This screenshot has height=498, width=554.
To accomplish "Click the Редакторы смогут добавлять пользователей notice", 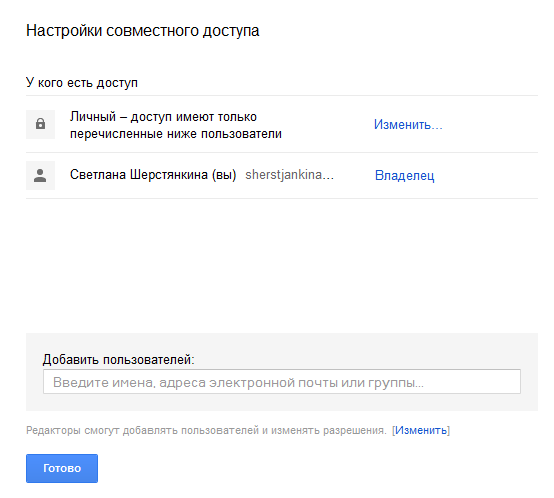I will click(x=206, y=430).
